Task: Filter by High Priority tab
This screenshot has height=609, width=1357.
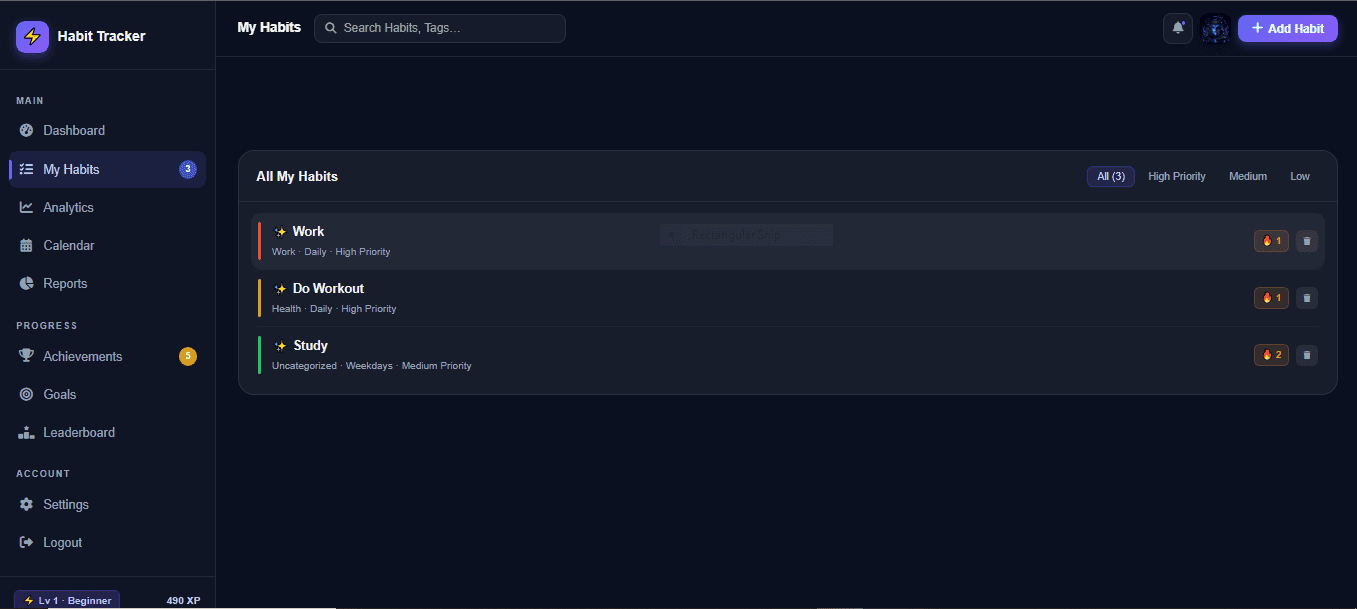Action: (1177, 176)
